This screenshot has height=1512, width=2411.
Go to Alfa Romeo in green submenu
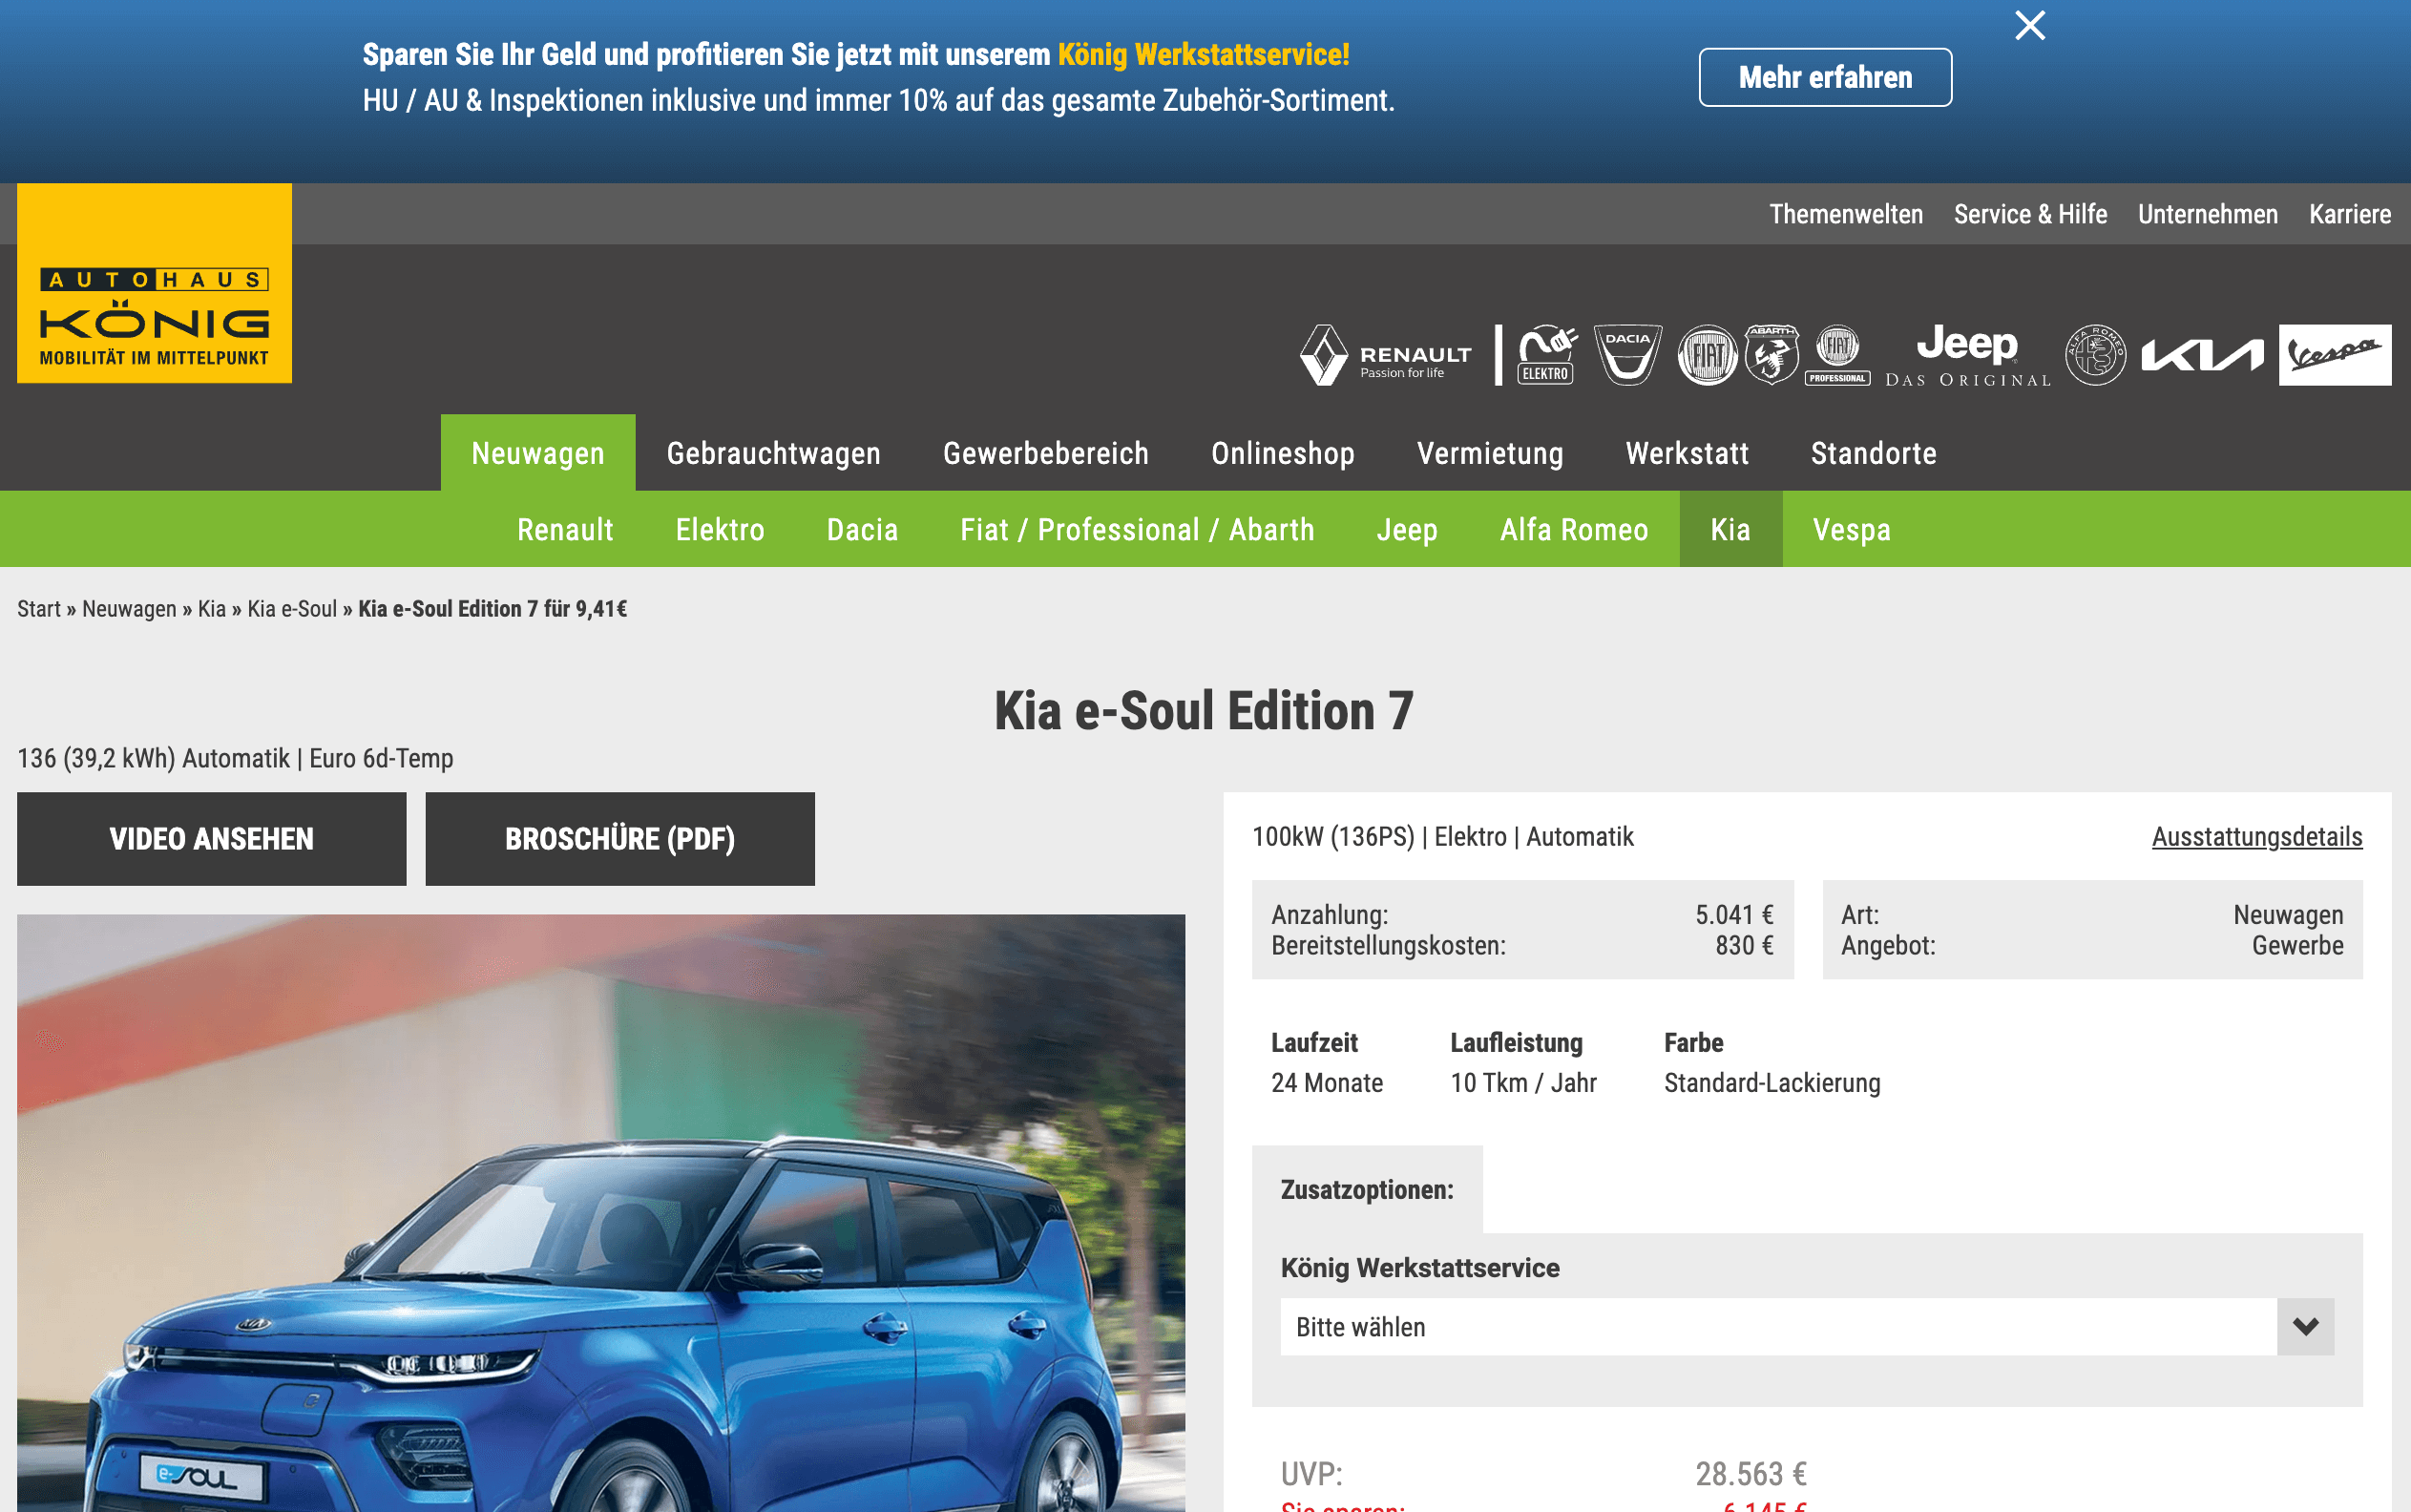(1574, 529)
